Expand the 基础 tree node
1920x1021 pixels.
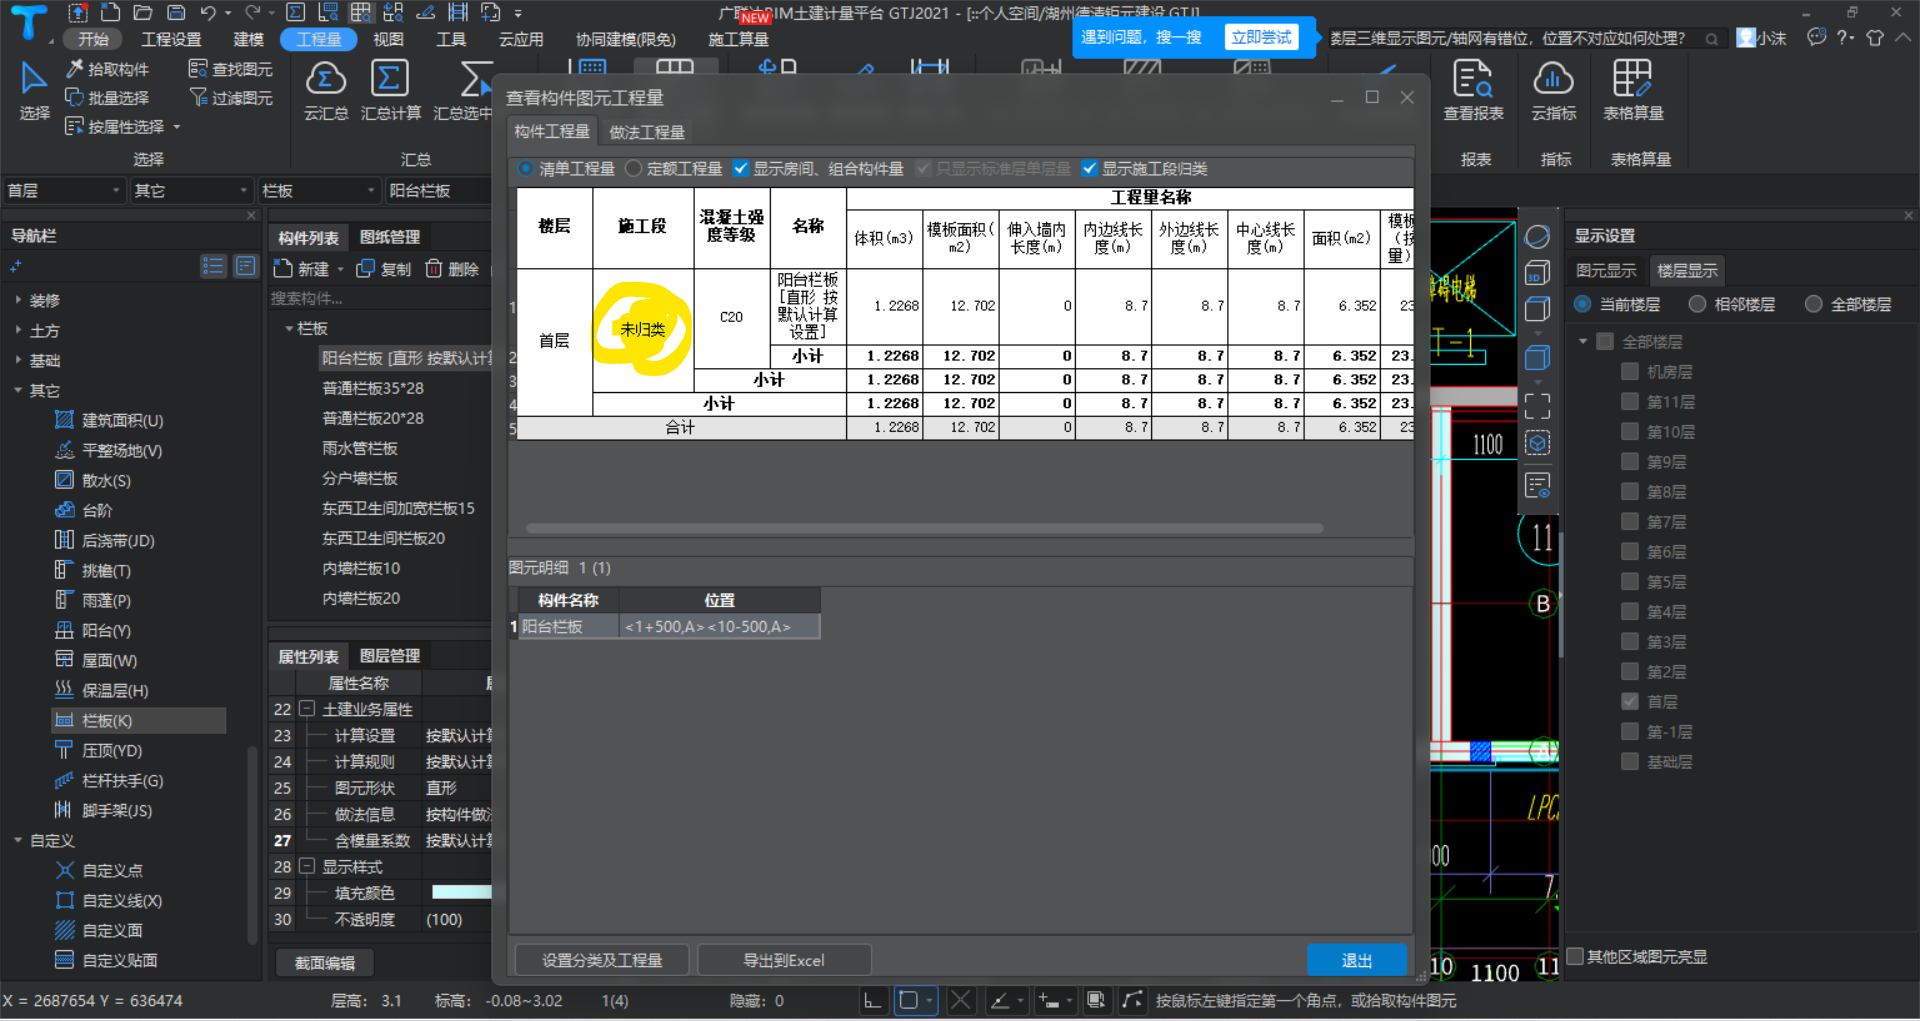tap(18, 360)
